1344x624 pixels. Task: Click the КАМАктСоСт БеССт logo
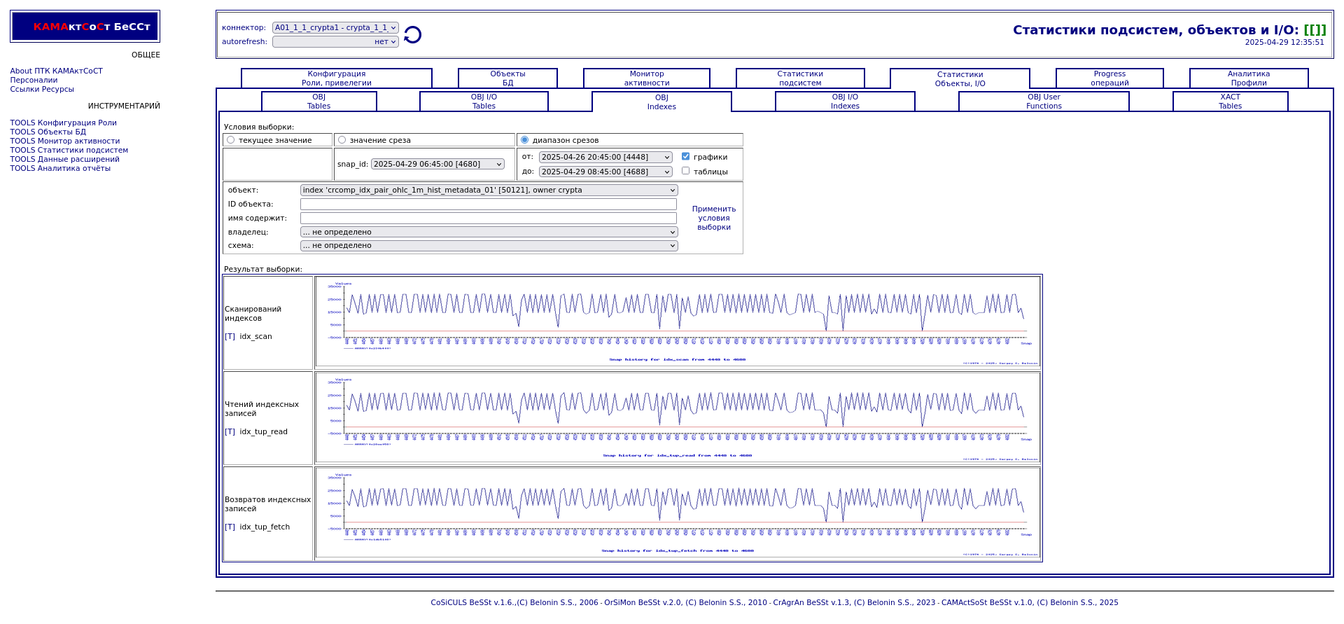[85, 27]
